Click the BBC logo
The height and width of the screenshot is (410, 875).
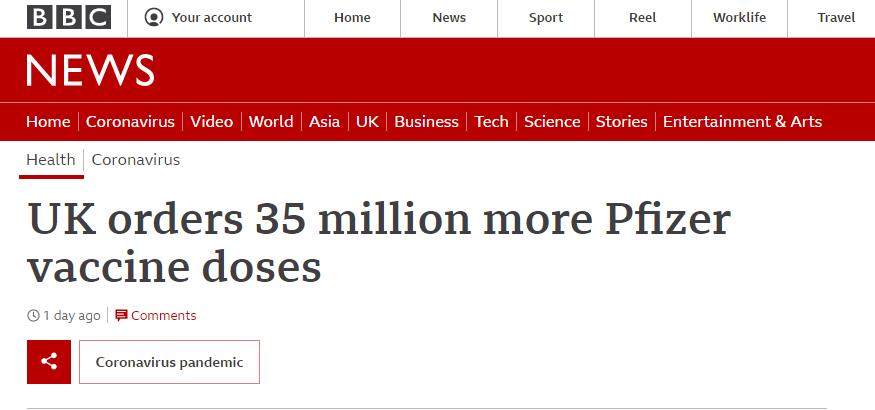pos(69,17)
